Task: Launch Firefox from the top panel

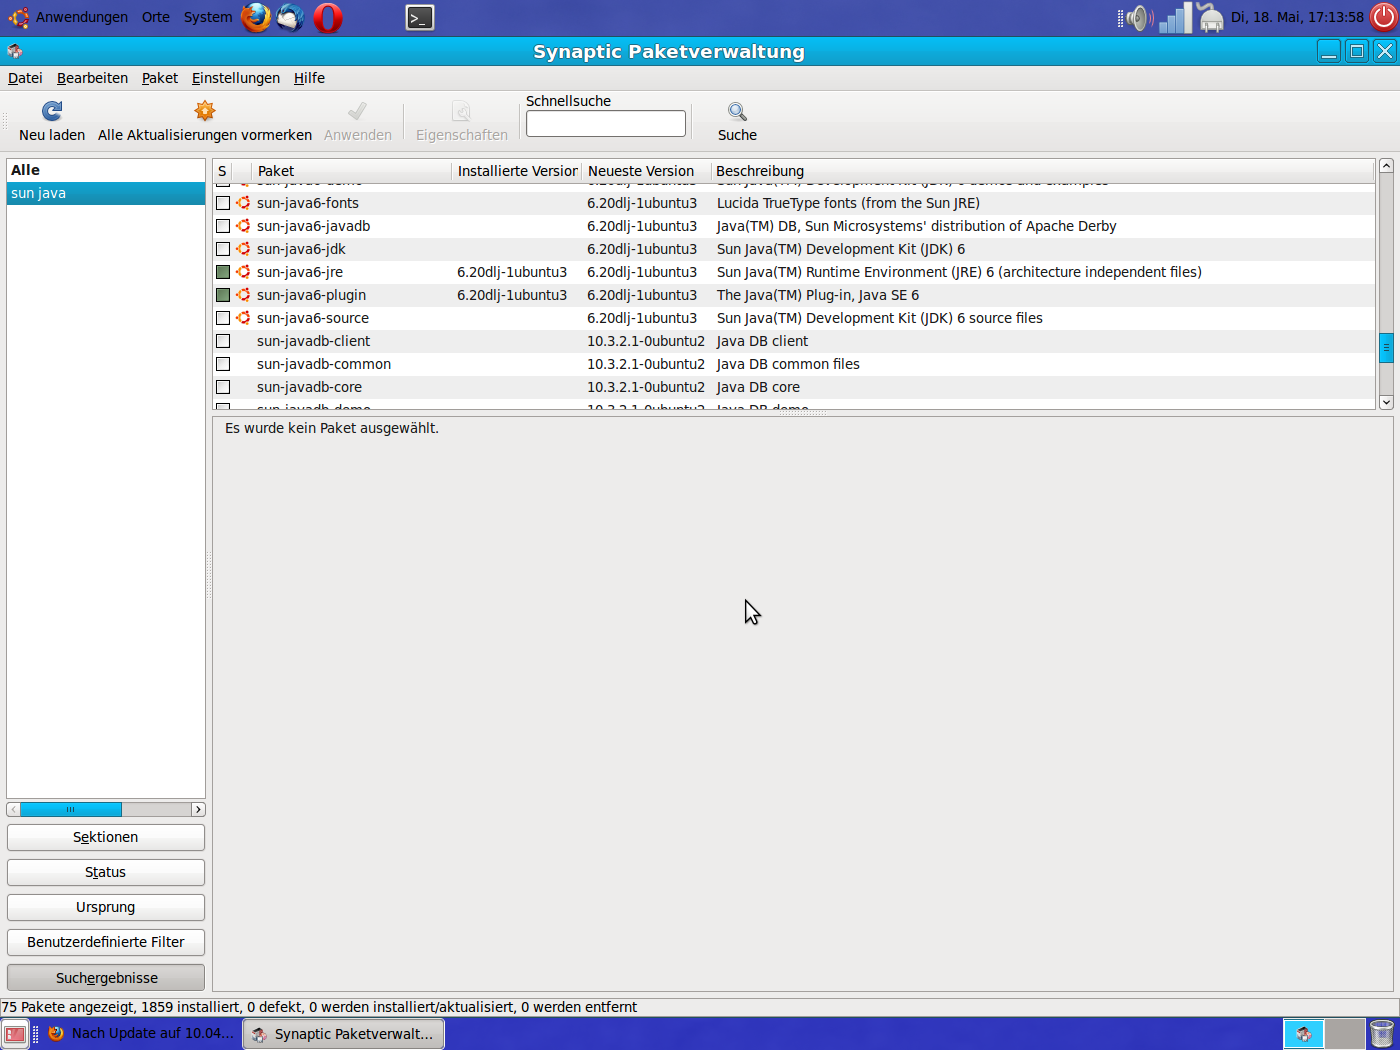Action: tap(256, 17)
